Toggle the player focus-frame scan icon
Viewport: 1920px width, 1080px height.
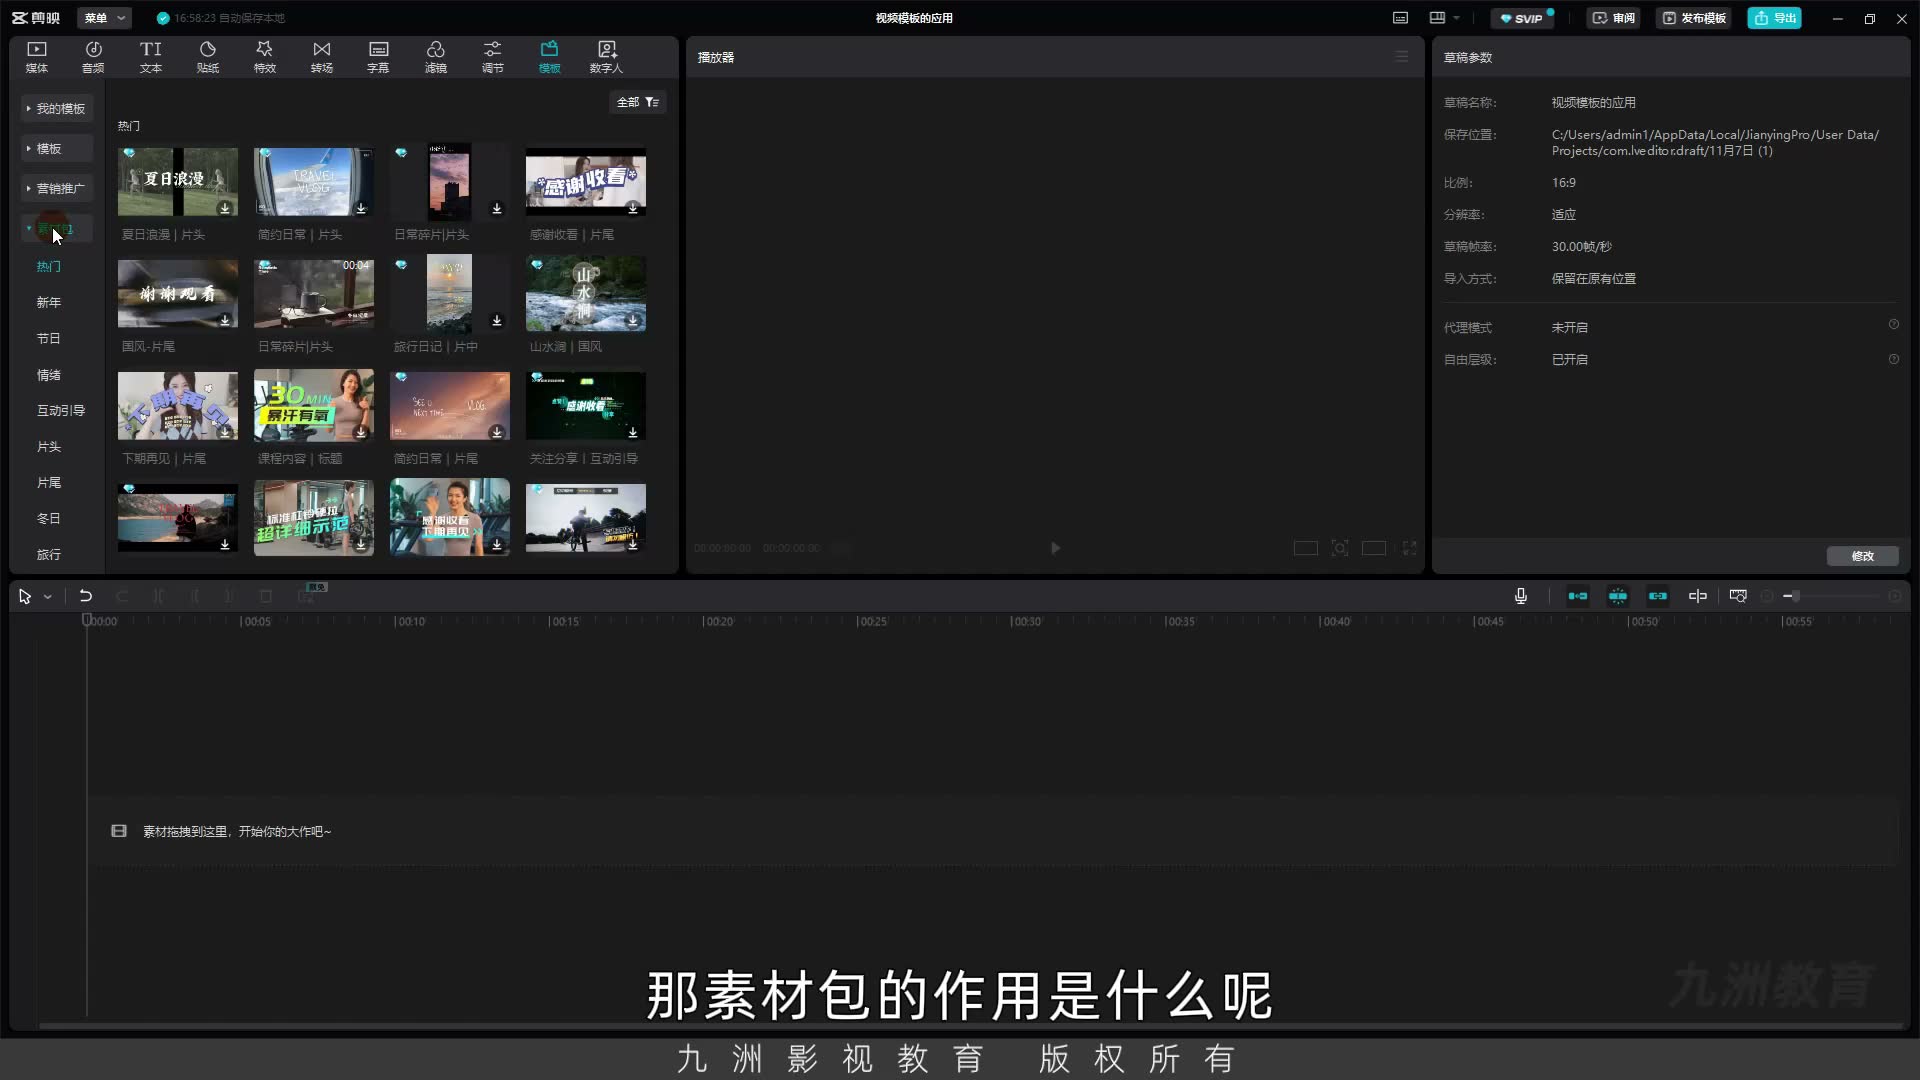click(1340, 548)
